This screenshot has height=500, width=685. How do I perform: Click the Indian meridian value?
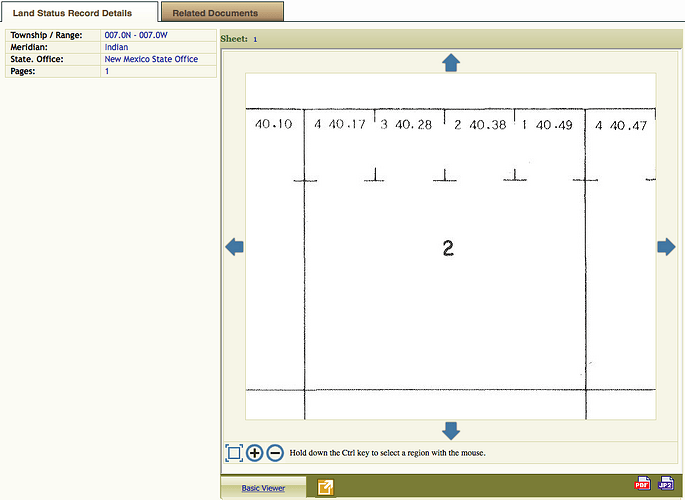click(x=116, y=47)
